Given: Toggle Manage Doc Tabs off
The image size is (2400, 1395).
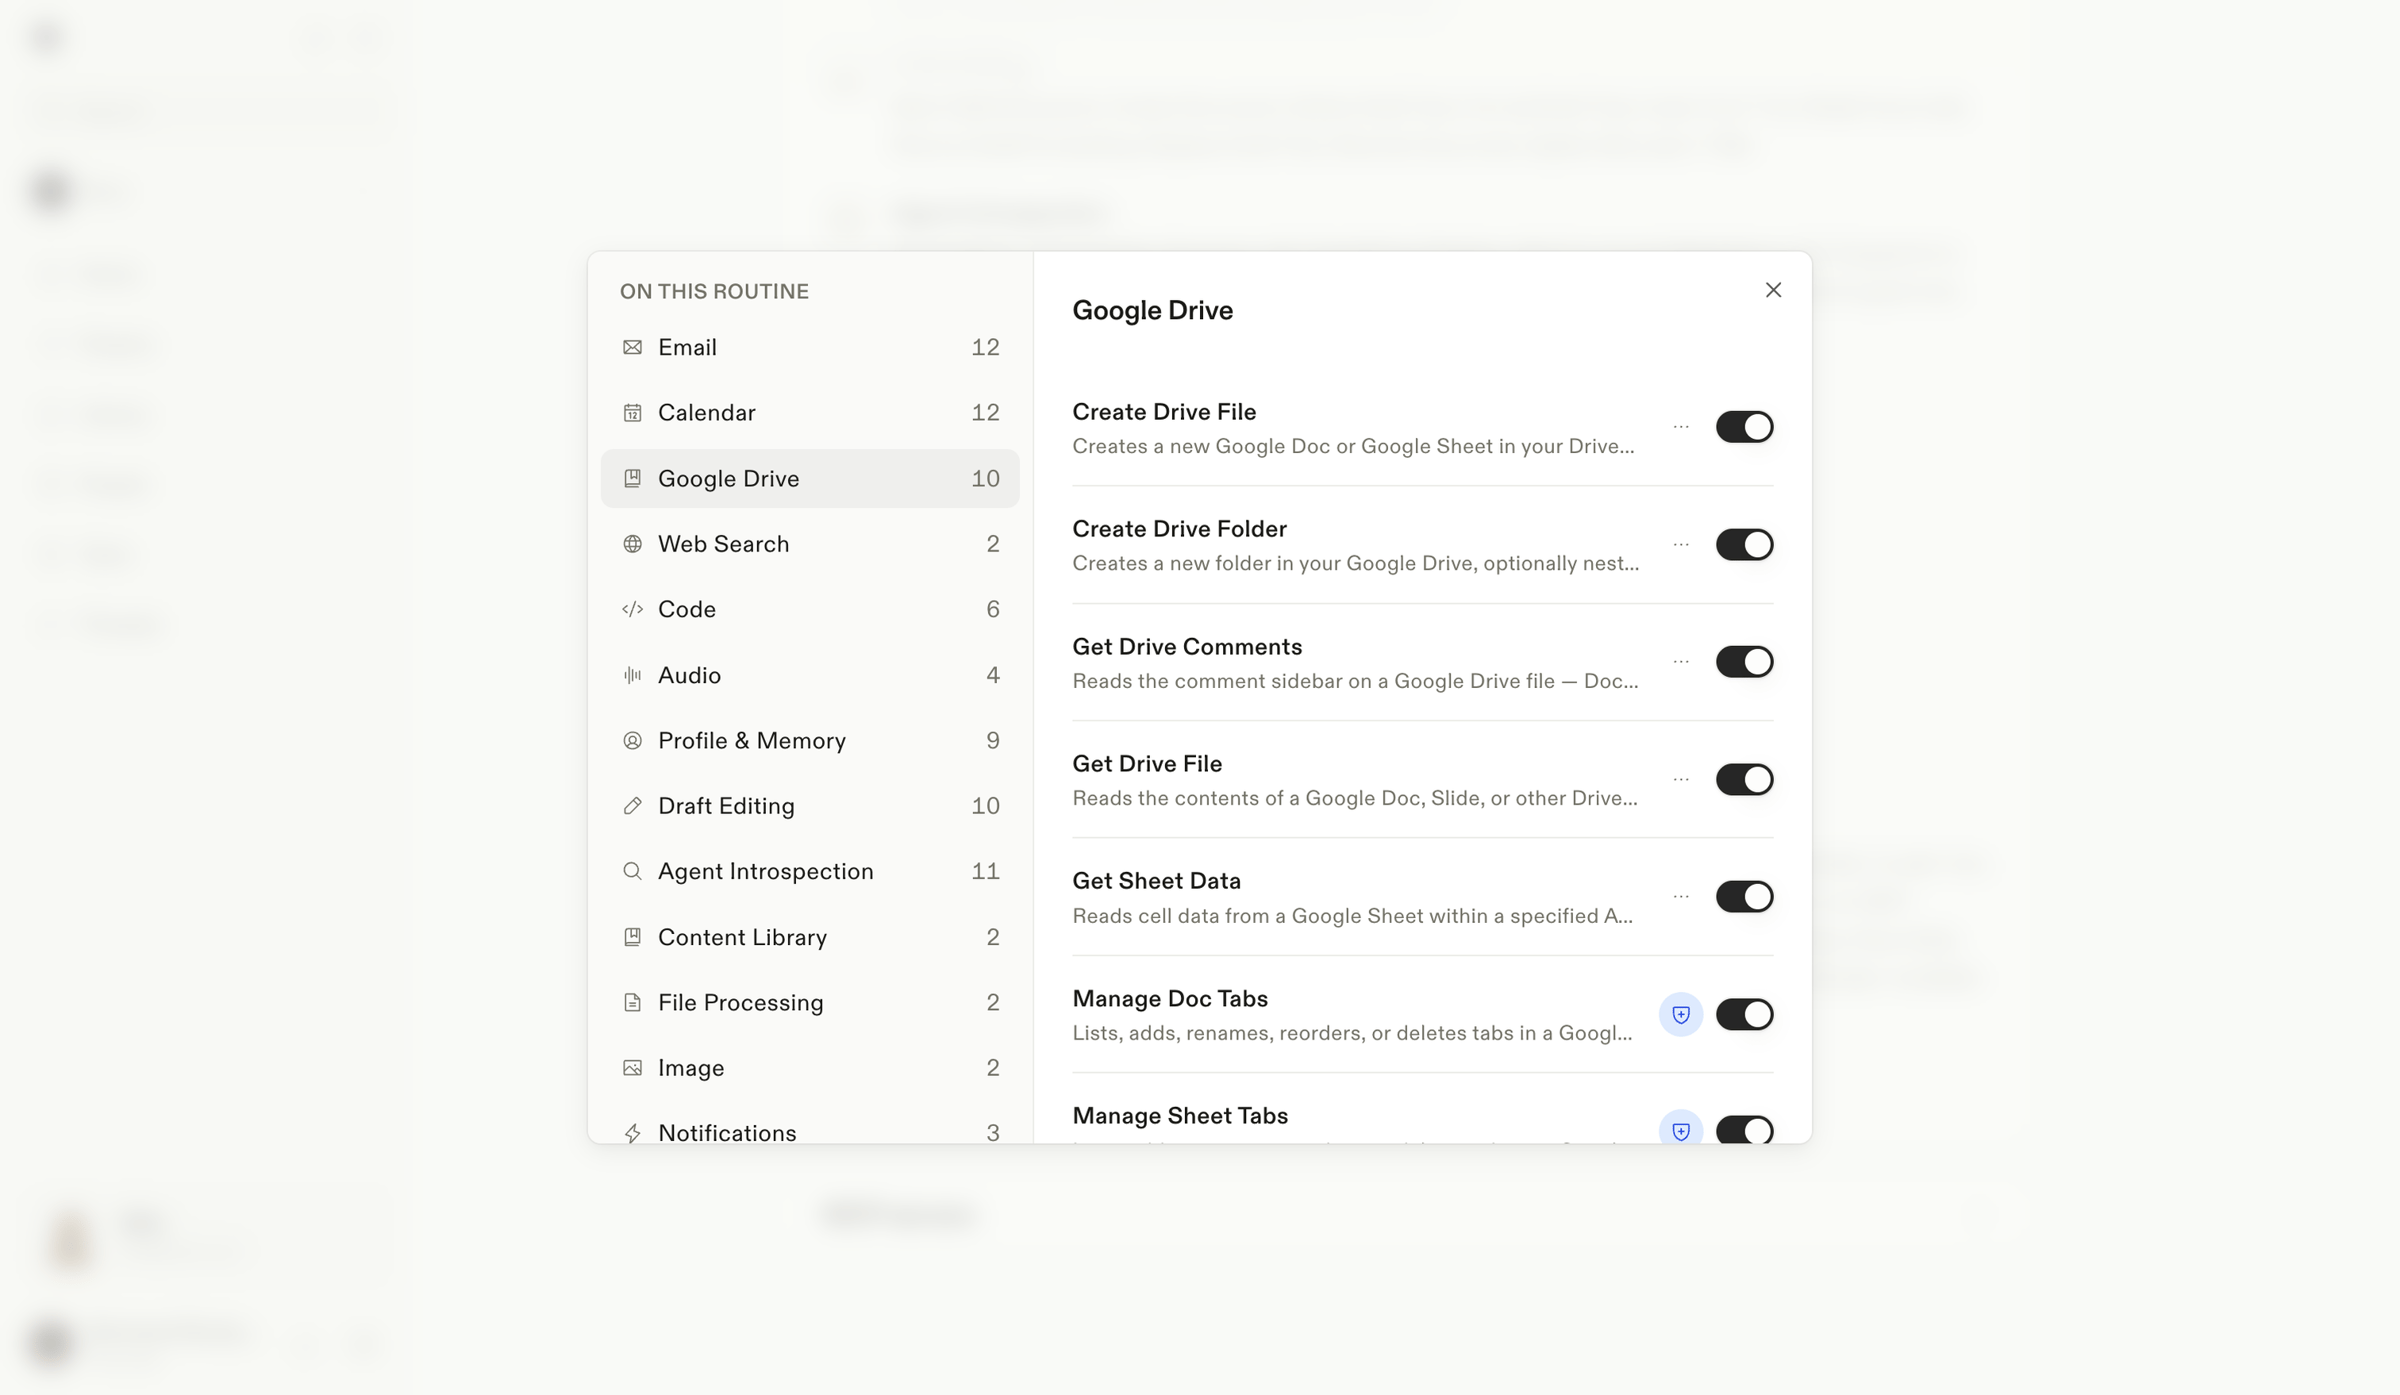Looking at the screenshot, I should pos(1744,1014).
